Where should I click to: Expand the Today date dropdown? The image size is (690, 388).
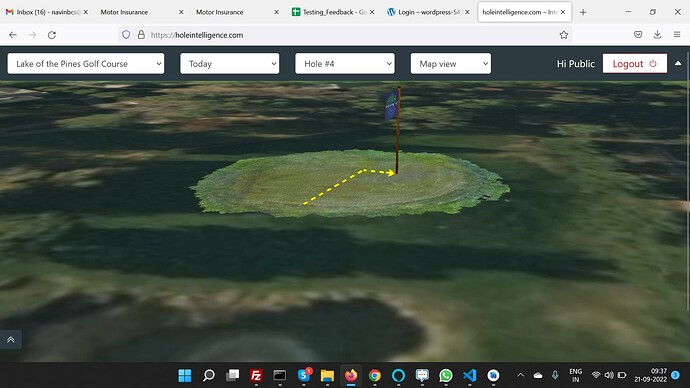pos(230,63)
